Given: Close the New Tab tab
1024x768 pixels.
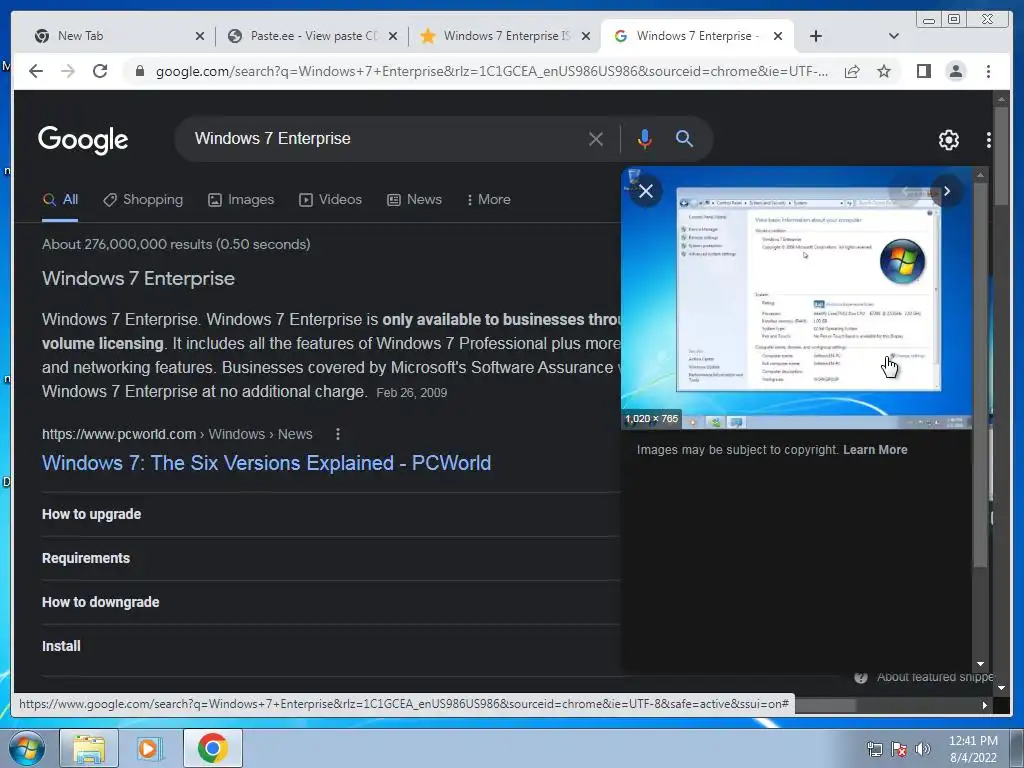Looking at the screenshot, I should [200, 37].
